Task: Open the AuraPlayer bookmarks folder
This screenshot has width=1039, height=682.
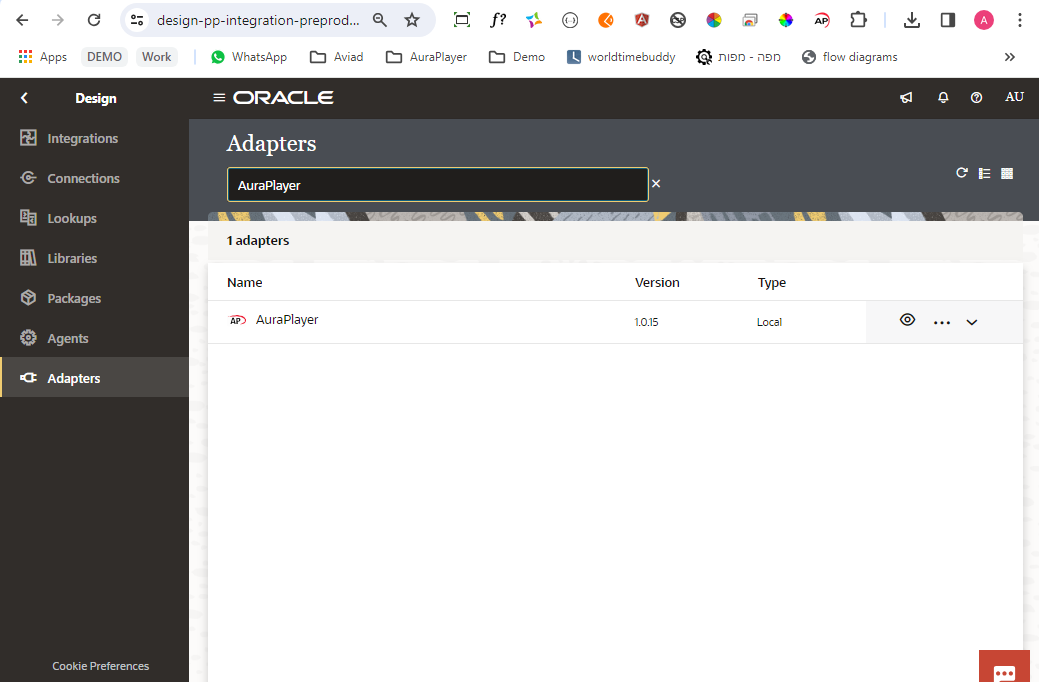Action: click(x=426, y=57)
